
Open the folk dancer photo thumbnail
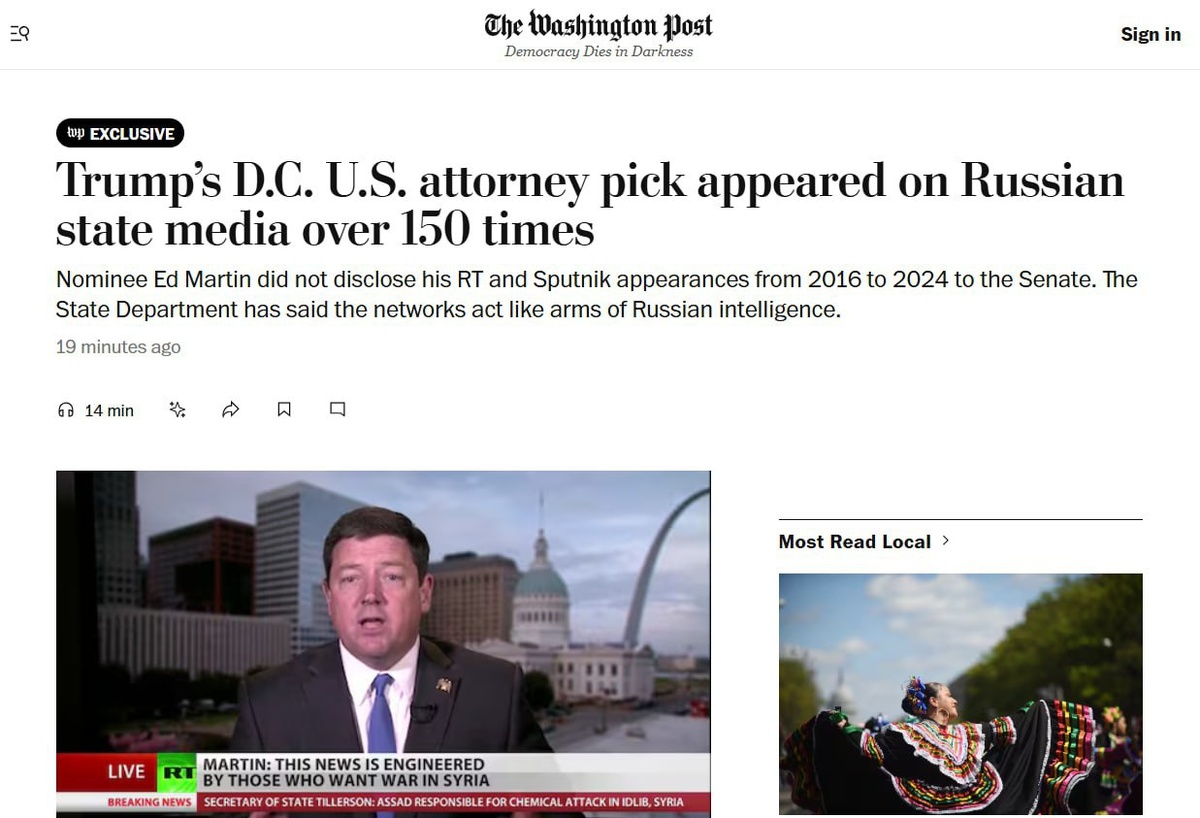(x=960, y=693)
